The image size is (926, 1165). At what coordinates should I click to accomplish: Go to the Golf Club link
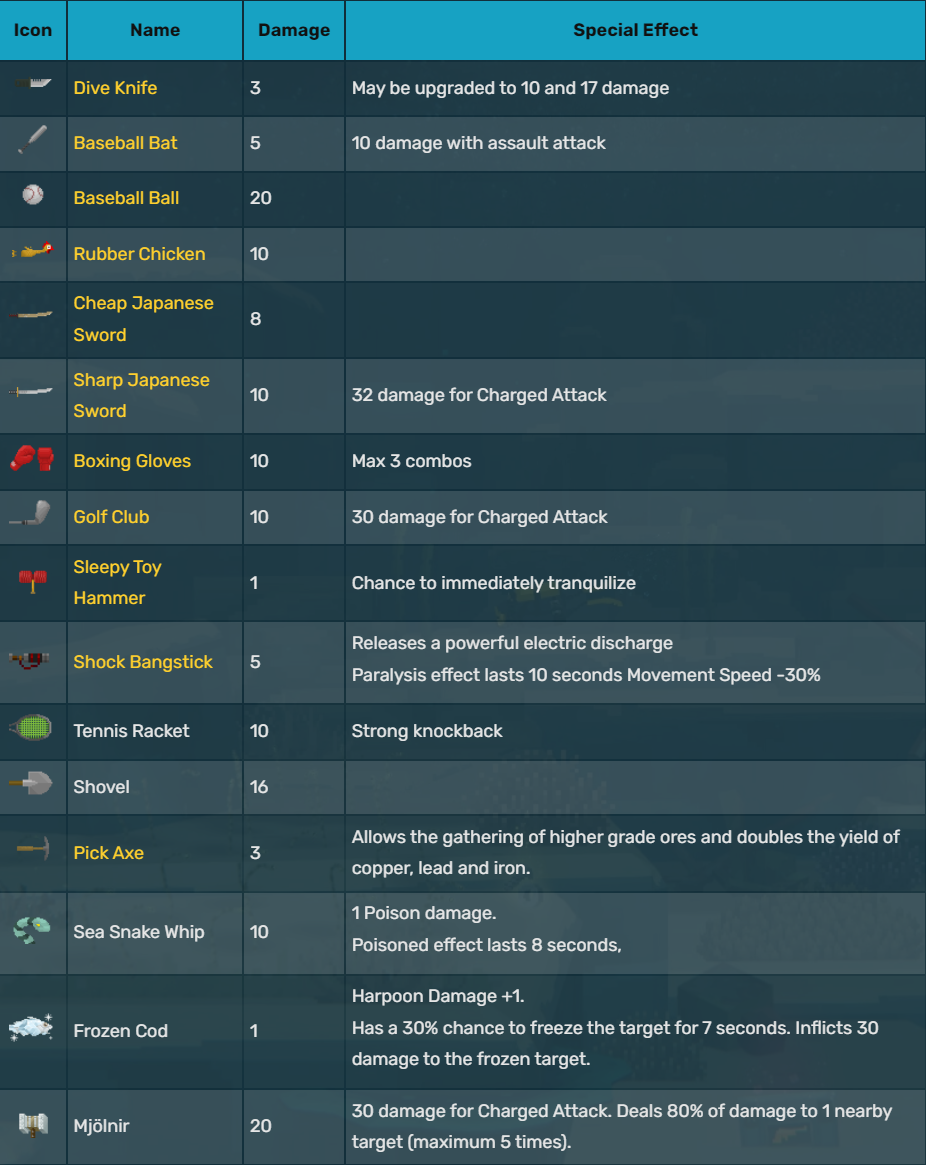[111, 517]
